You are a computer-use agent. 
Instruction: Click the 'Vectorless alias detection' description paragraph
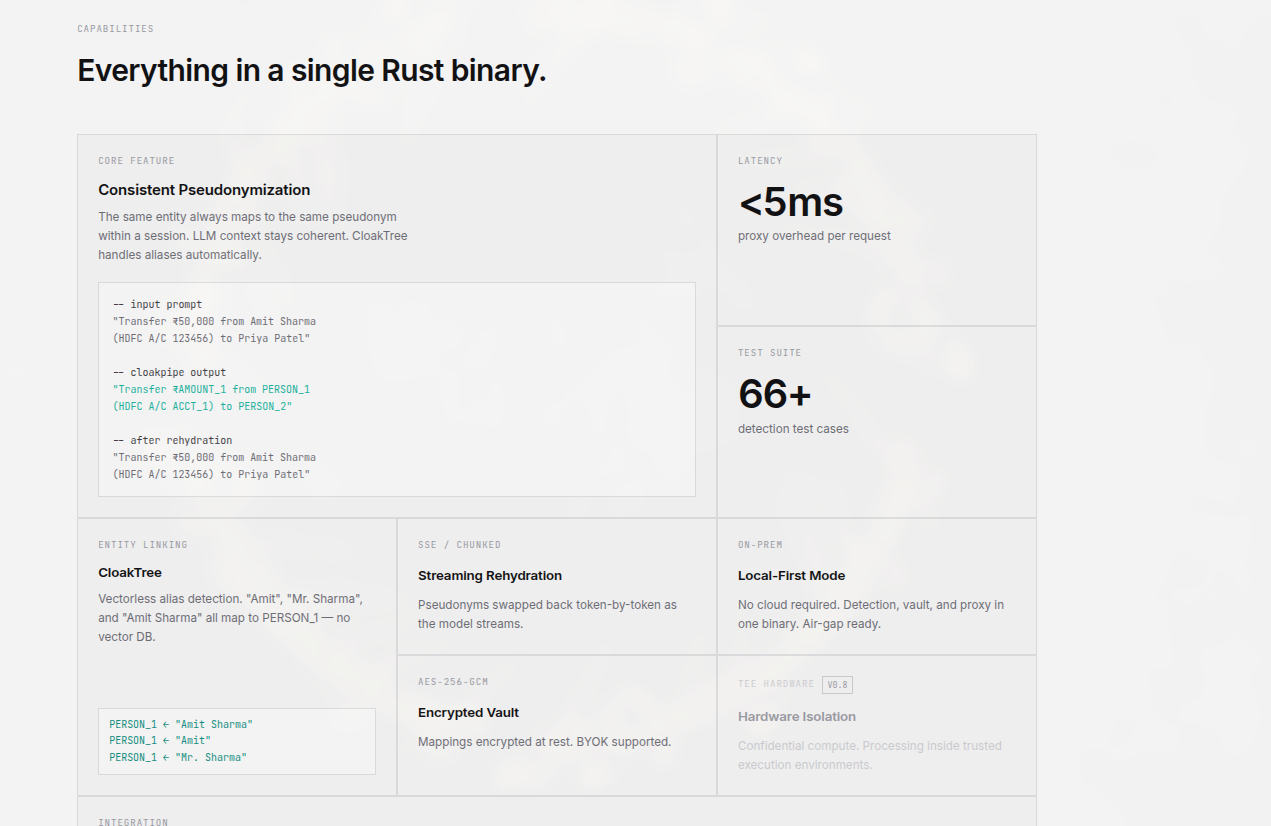pos(231,618)
